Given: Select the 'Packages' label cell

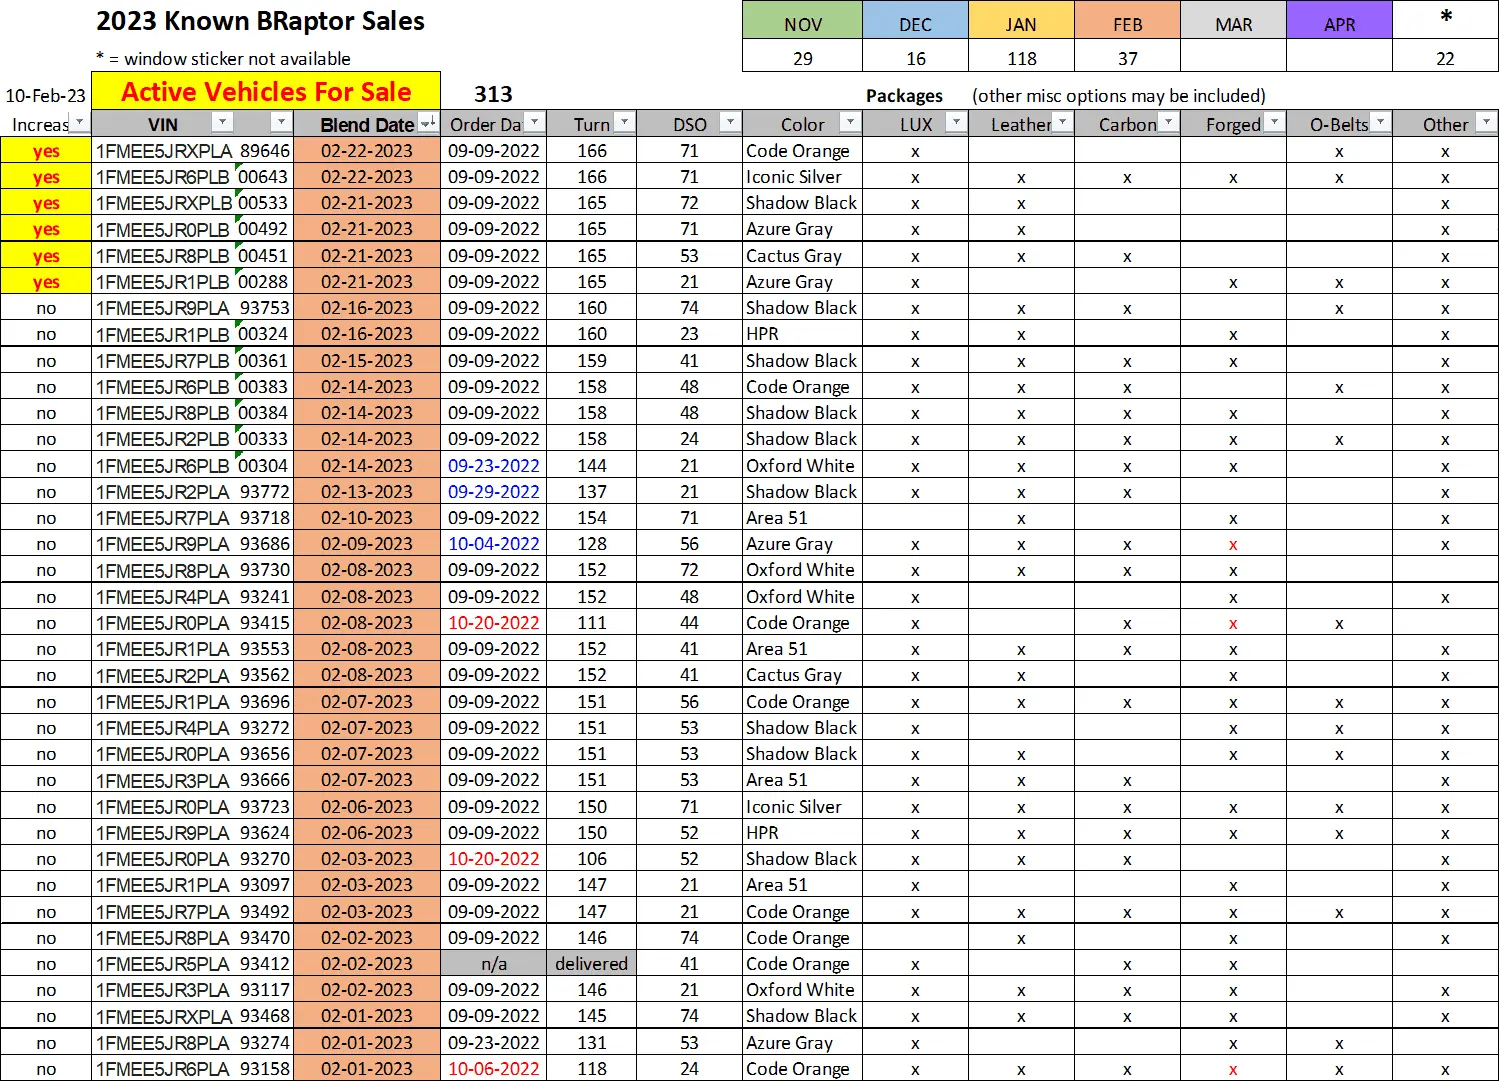Looking at the screenshot, I should coord(904,96).
